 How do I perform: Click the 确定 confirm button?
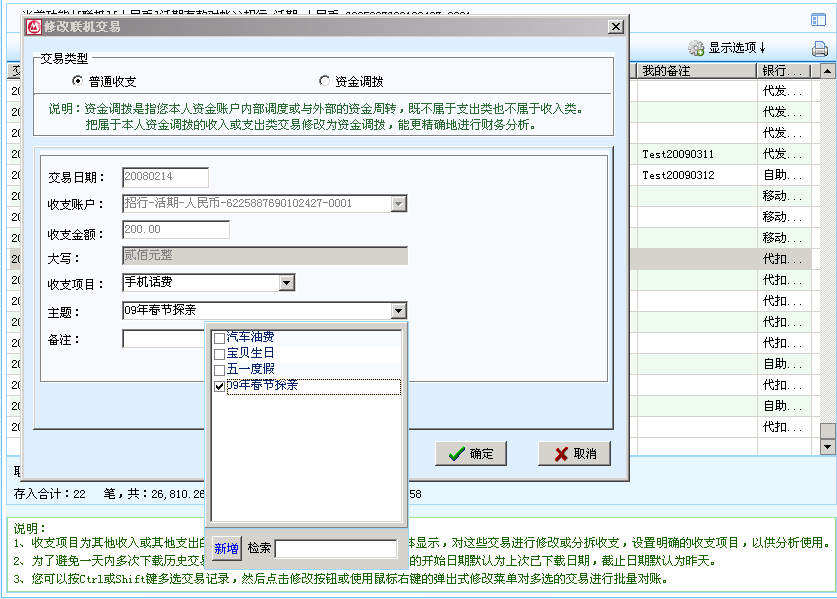coord(470,453)
